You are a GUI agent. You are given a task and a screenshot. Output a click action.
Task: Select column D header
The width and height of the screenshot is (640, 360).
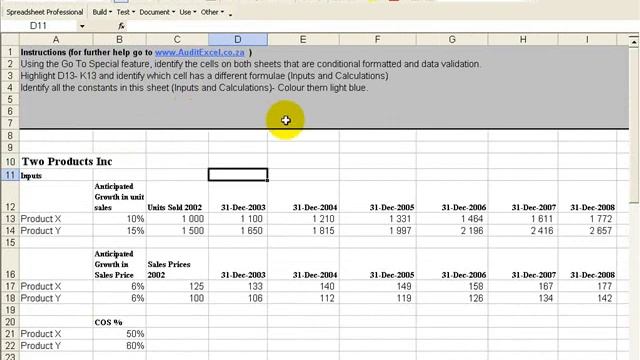pyautogui.click(x=238, y=40)
